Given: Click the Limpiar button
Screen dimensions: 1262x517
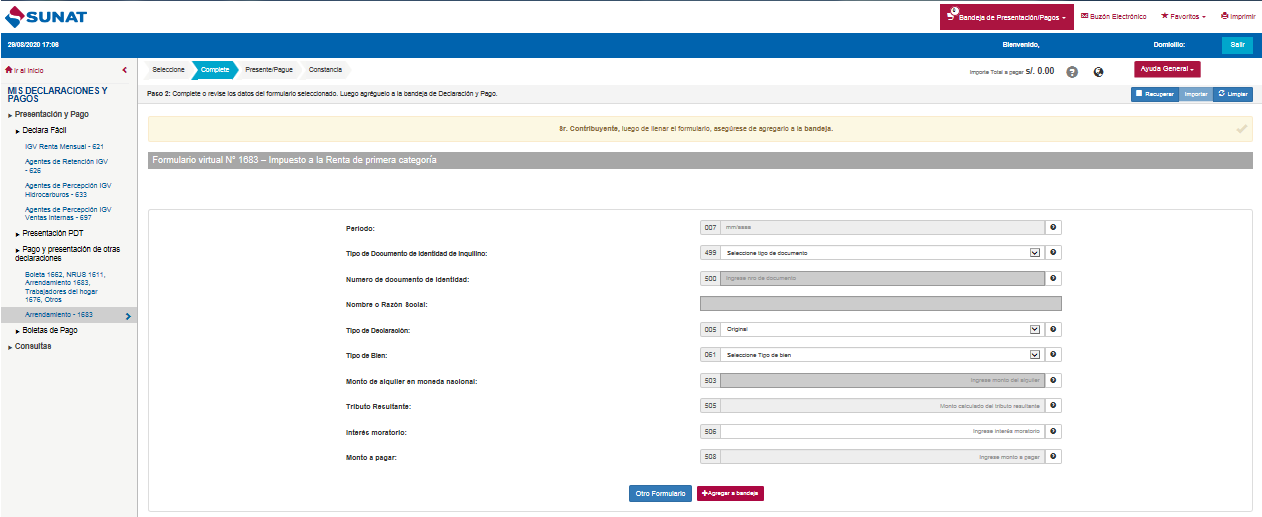Looking at the screenshot, I should 1233,94.
